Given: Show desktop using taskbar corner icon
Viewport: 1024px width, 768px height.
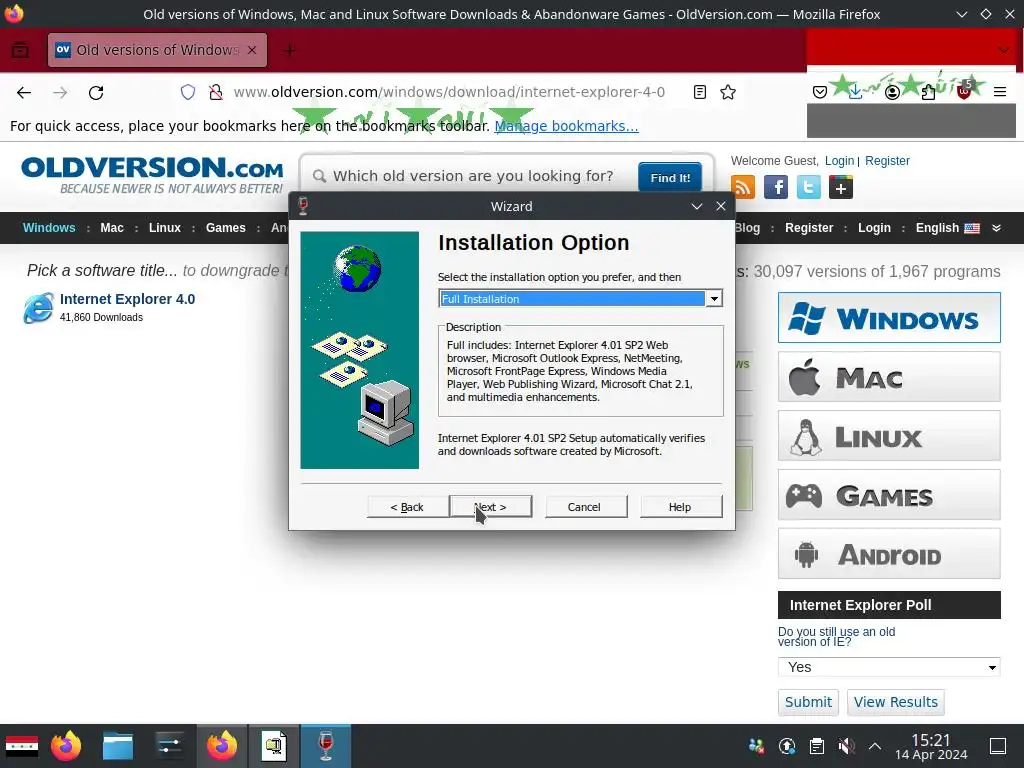Looking at the screenshot, I should (998, 746).
